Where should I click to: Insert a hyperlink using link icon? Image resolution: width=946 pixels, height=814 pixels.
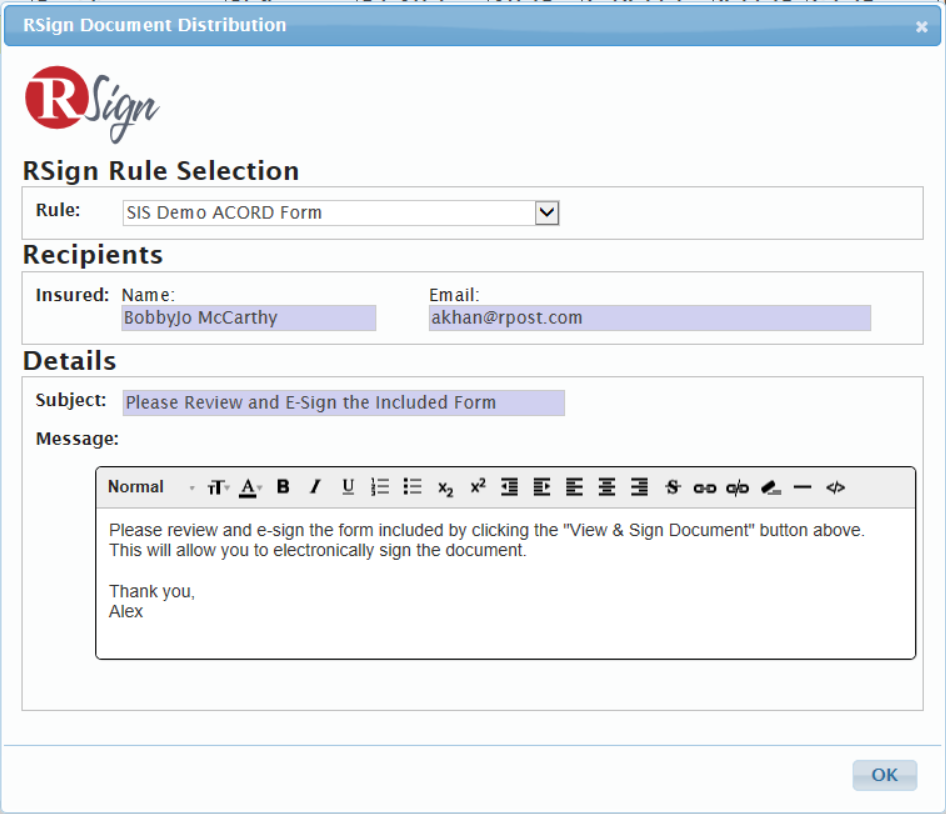click(705, 488)
